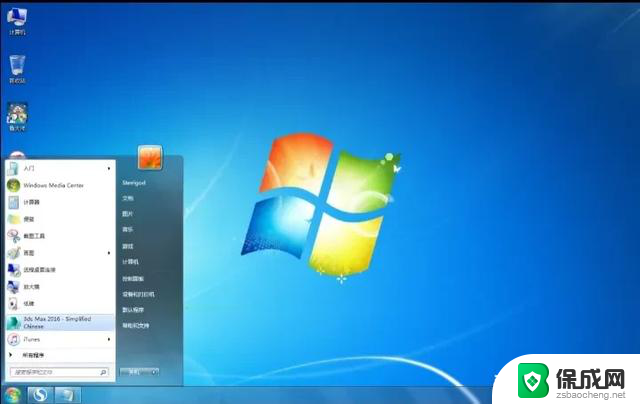Launch Windows Media Center from Start menu

[60, 185]
